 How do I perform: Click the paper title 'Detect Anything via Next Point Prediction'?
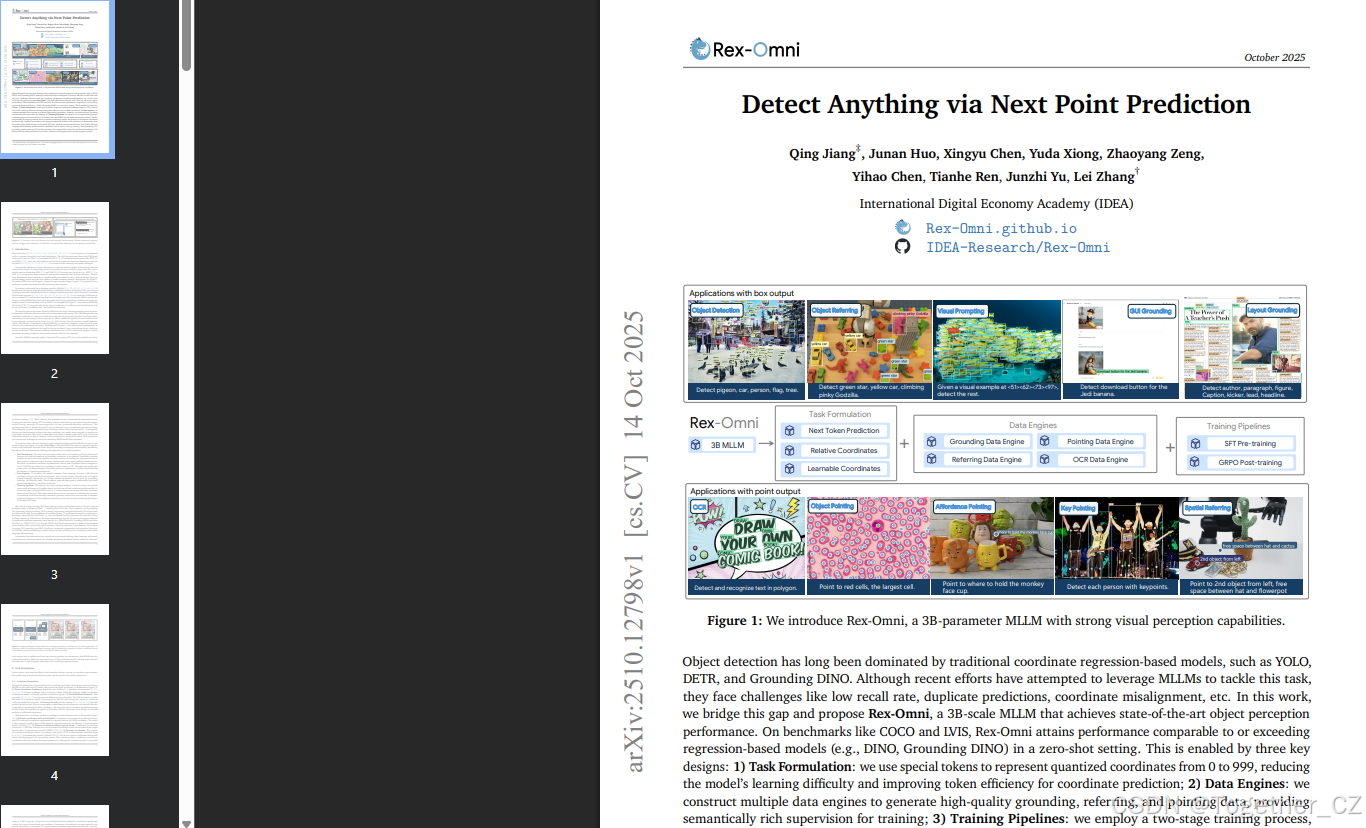tap(996, 104)
